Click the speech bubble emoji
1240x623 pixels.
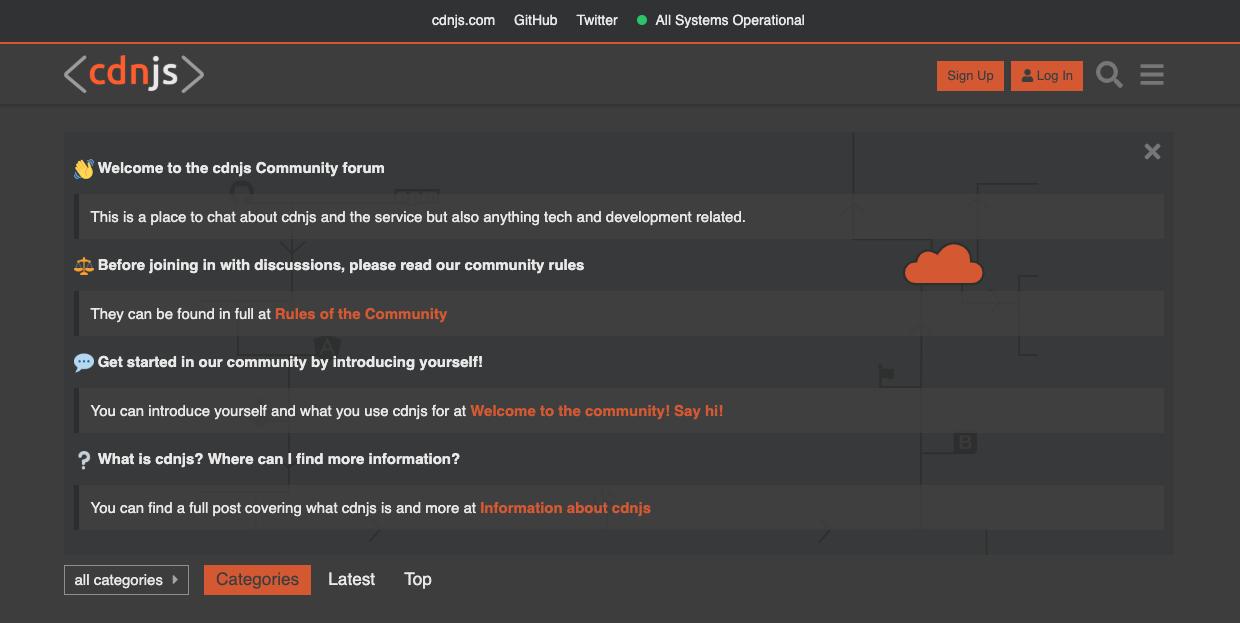pos(84,363)
